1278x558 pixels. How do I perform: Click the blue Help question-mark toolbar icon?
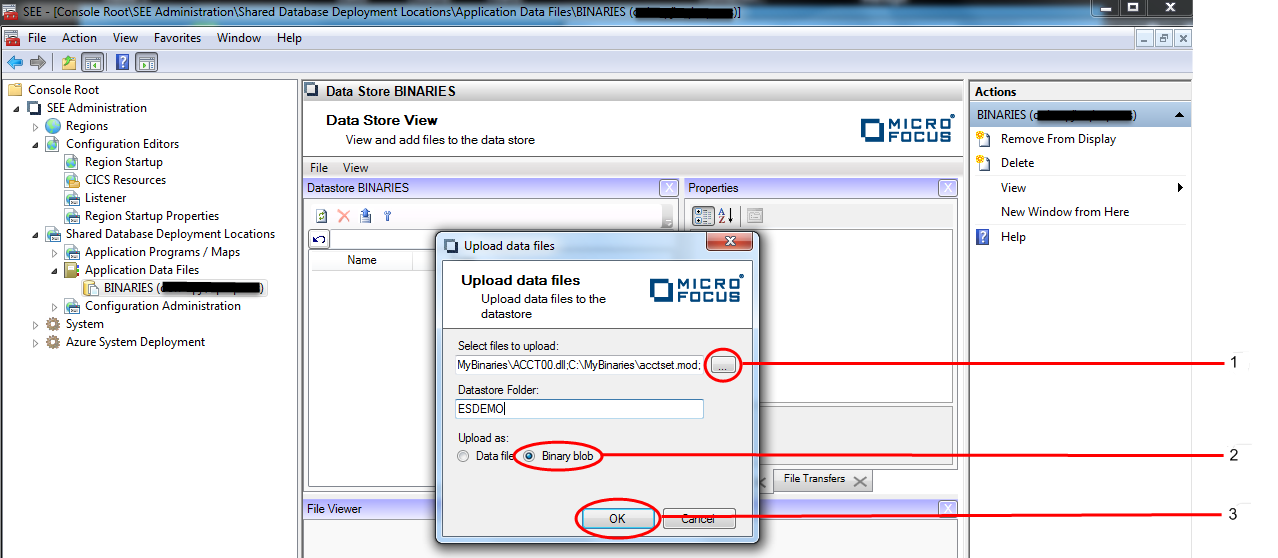coord(122,62)
